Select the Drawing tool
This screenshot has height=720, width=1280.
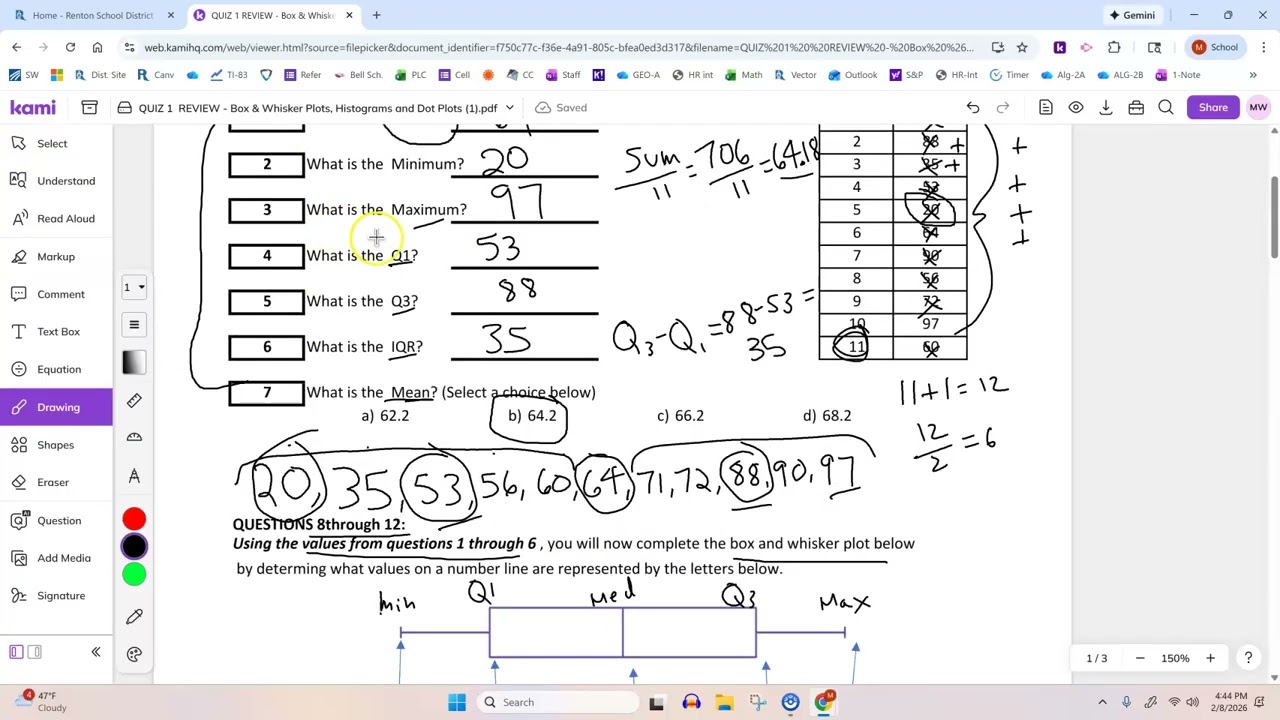[x=56, y=407]
